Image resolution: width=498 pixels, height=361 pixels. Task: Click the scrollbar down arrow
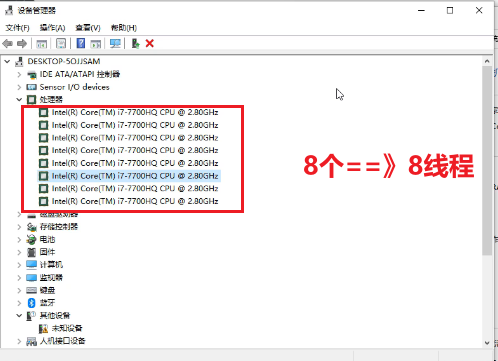tap(487, 343)
